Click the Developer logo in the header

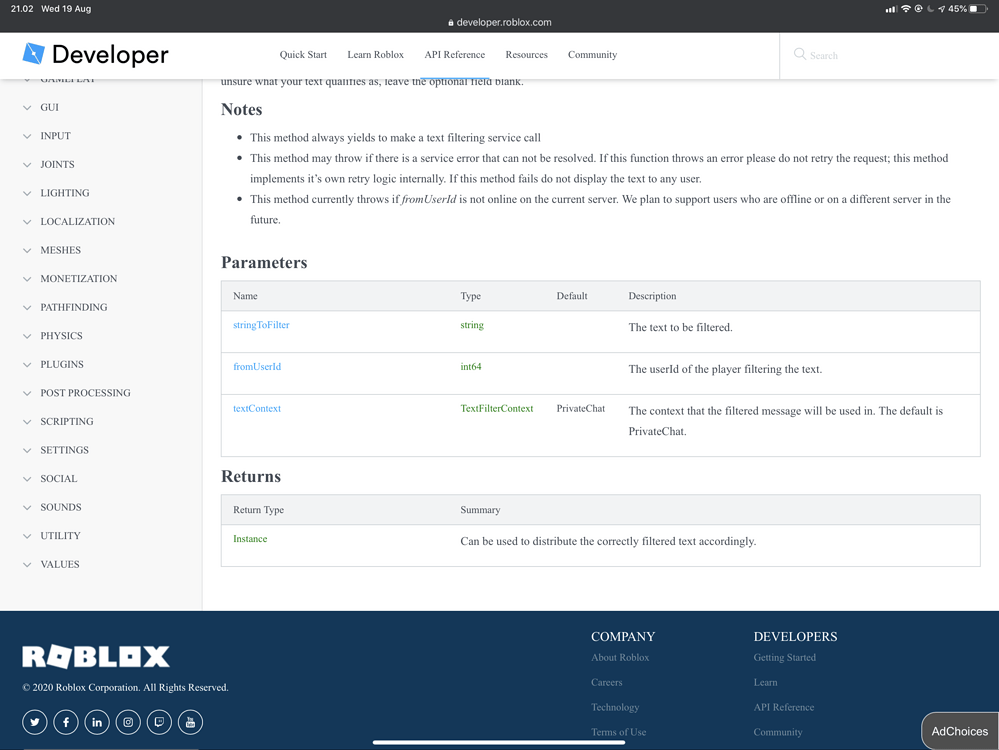coord(94,55)
